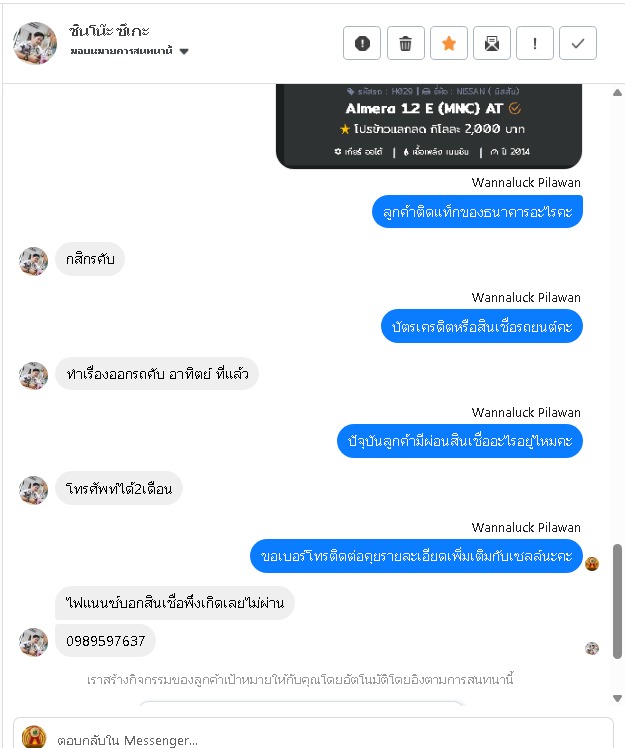Mark conversation done with checkmark icon
This screenshot has width=625, height=748.
coord(578,43)
